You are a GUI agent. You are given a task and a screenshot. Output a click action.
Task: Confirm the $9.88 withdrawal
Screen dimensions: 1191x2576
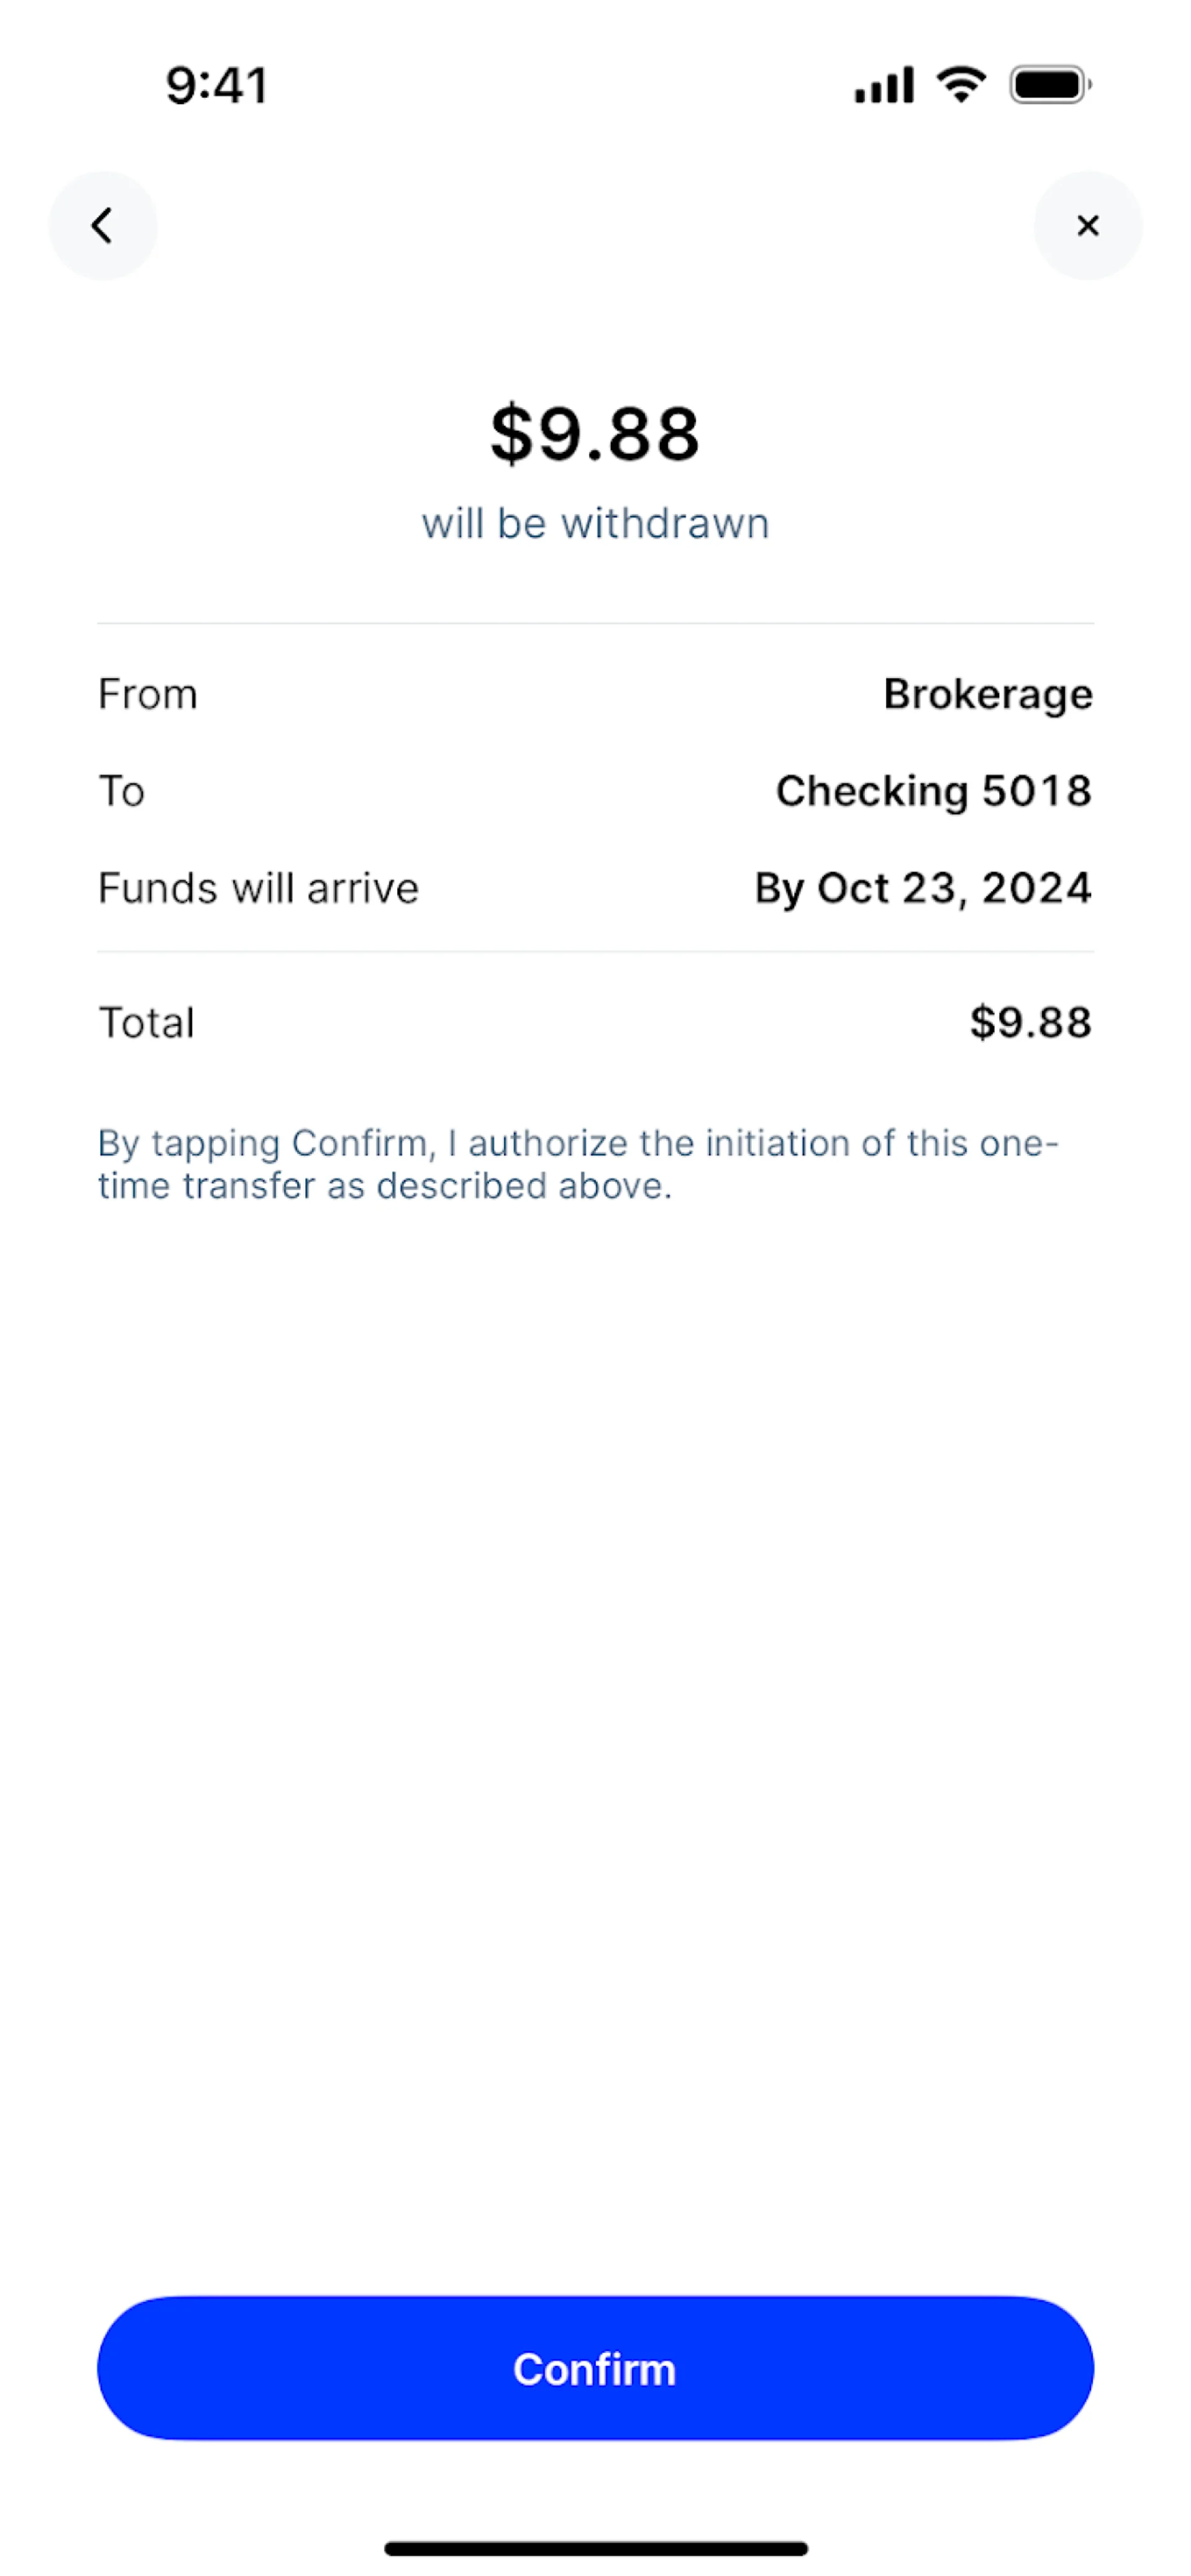pyautogui.click(x=595, y=2368)
